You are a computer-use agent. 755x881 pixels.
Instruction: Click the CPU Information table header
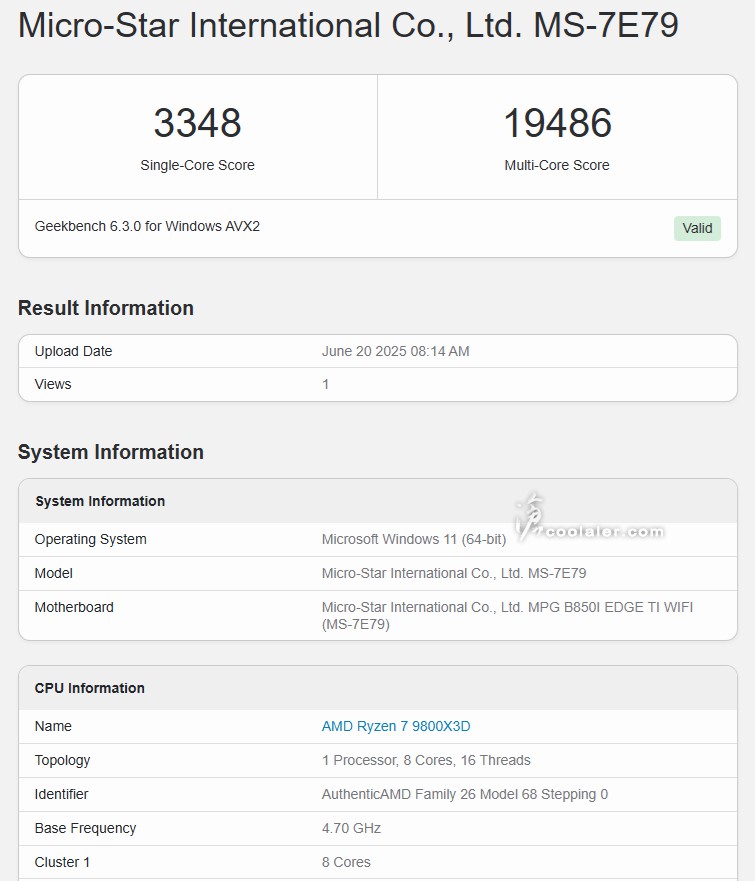click(x=90, y=688)
